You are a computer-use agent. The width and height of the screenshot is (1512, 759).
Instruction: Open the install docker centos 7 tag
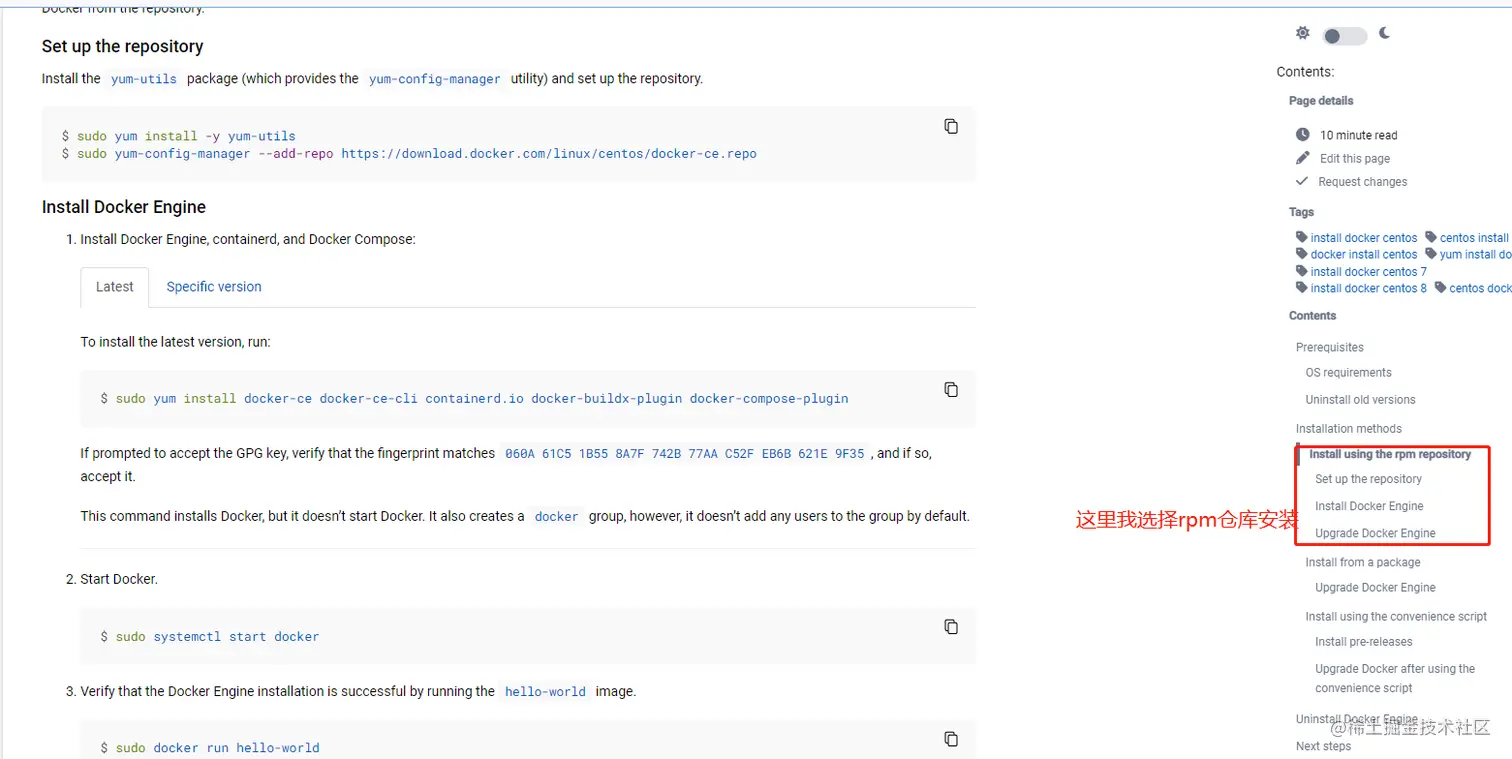(1369, 272)
